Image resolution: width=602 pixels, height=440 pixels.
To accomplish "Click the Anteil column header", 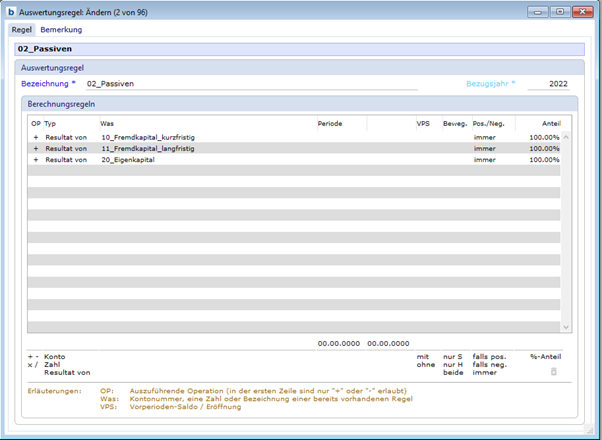I will tap(550, 122).
